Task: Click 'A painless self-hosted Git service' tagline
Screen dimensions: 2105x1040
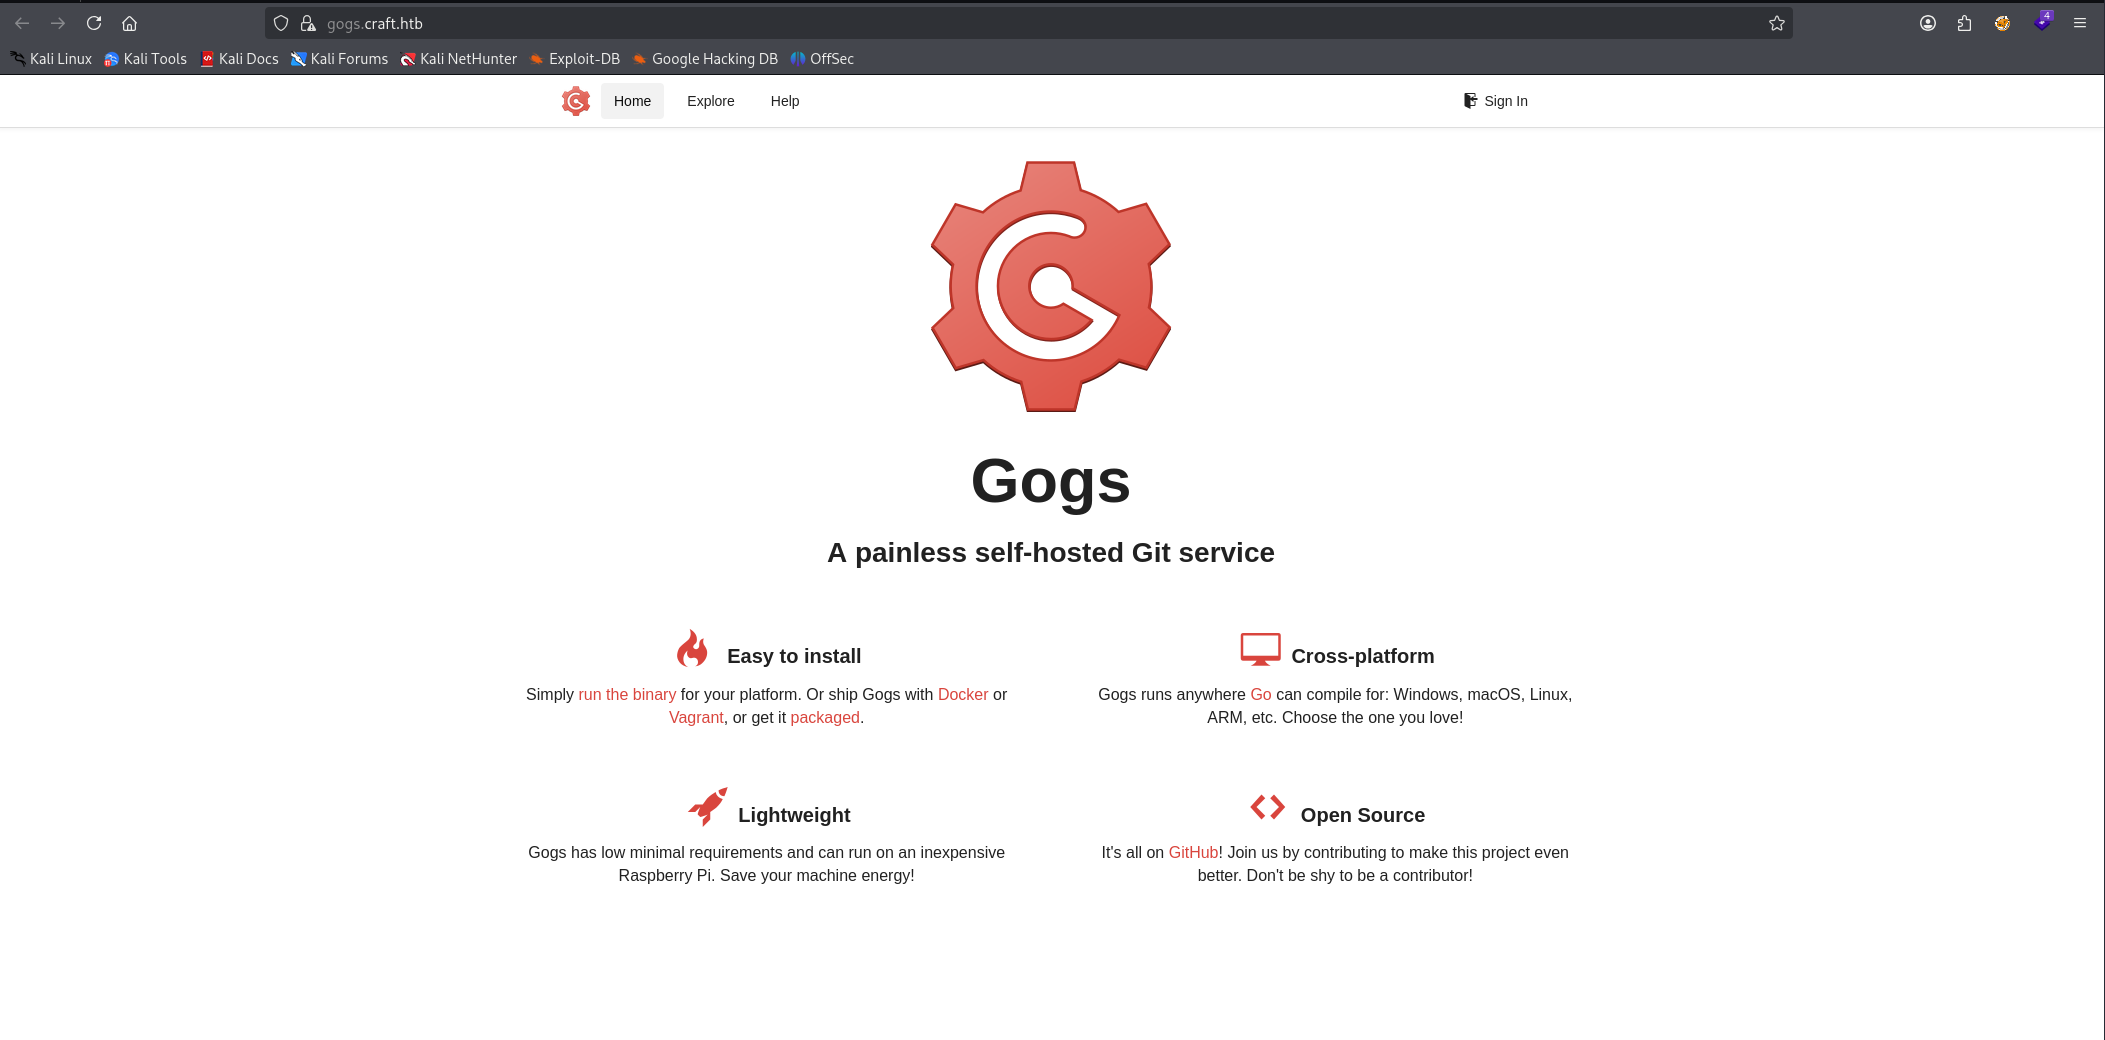Action: (x=1051, y=552)
